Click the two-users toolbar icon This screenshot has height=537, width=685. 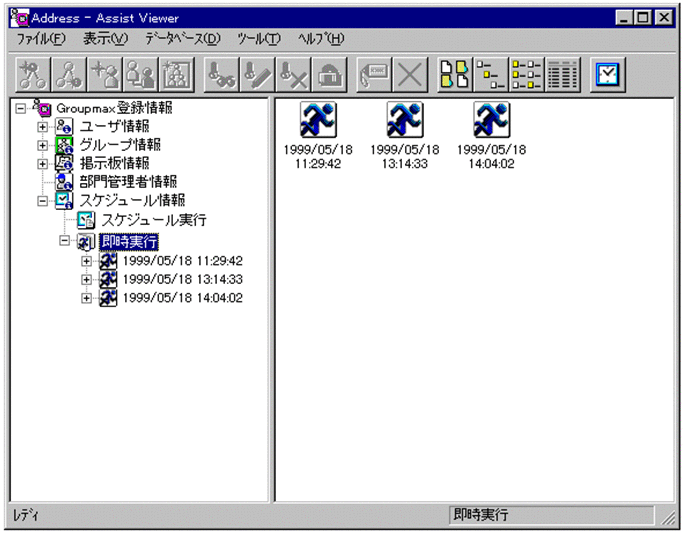coord(140,75)
